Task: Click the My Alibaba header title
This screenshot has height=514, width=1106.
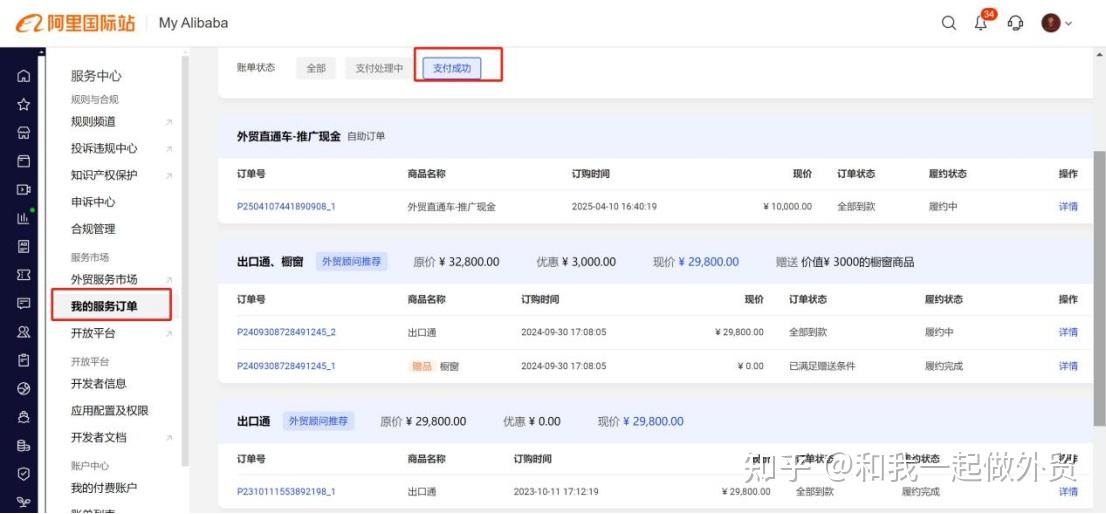Action: point(193,23)
